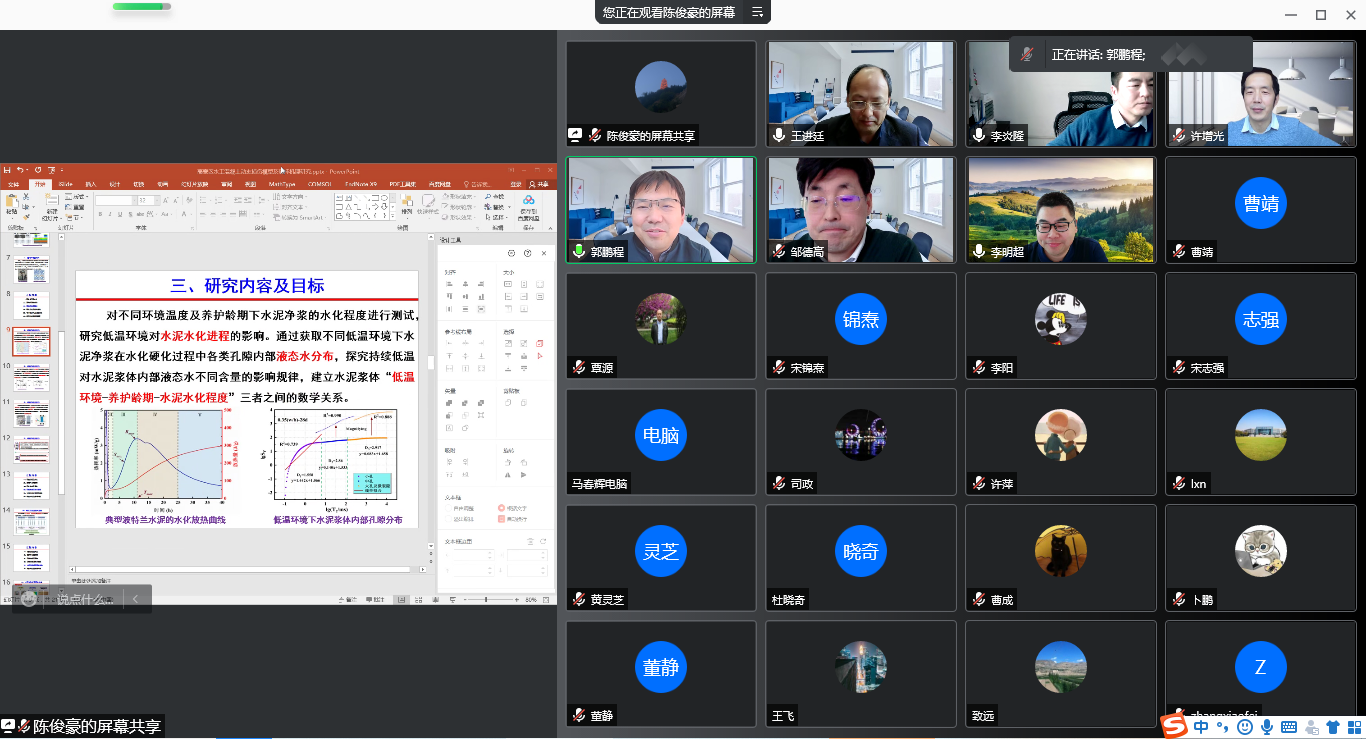The height and width of the screenshot is (739, 1366).
Task: Click the 电脑 avatar of 马春辉电脑
Action: (x=661, y=436)
